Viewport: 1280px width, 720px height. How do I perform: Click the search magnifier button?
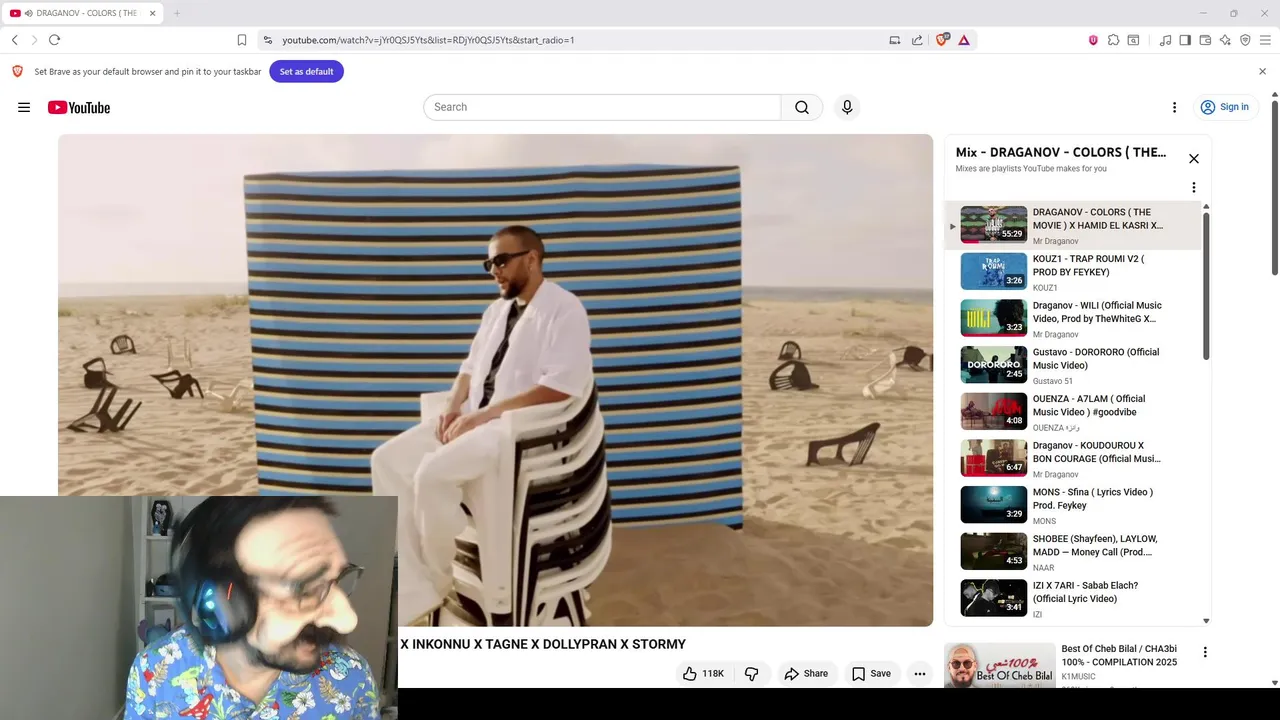(802, 107)
